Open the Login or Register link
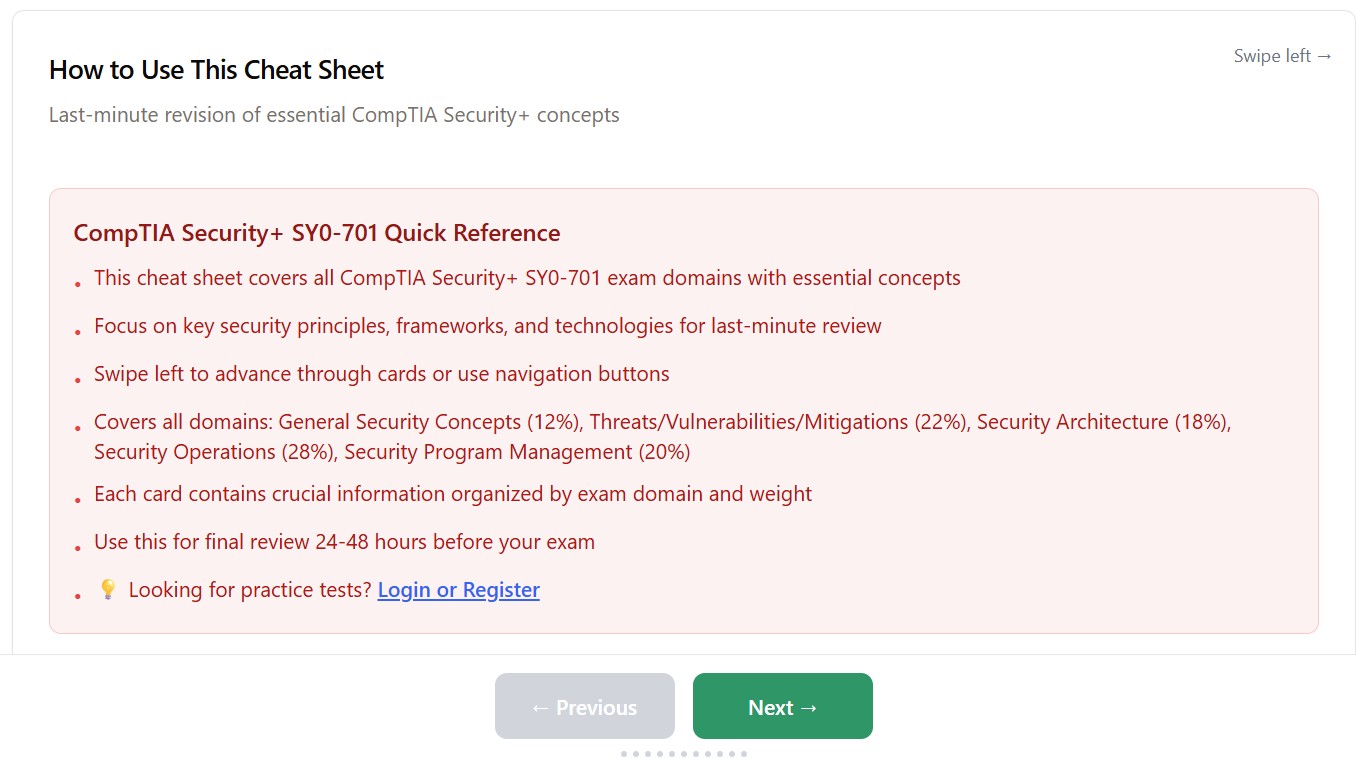Image resolution: width=1356 pixels, height=772 pixels. click(x=458, y=590)
